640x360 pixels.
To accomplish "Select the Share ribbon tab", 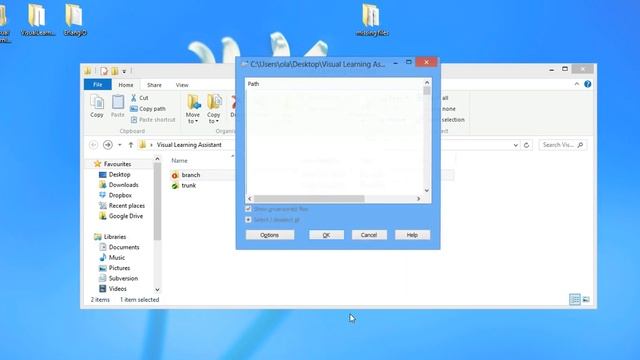I will (x=154, y=85).
